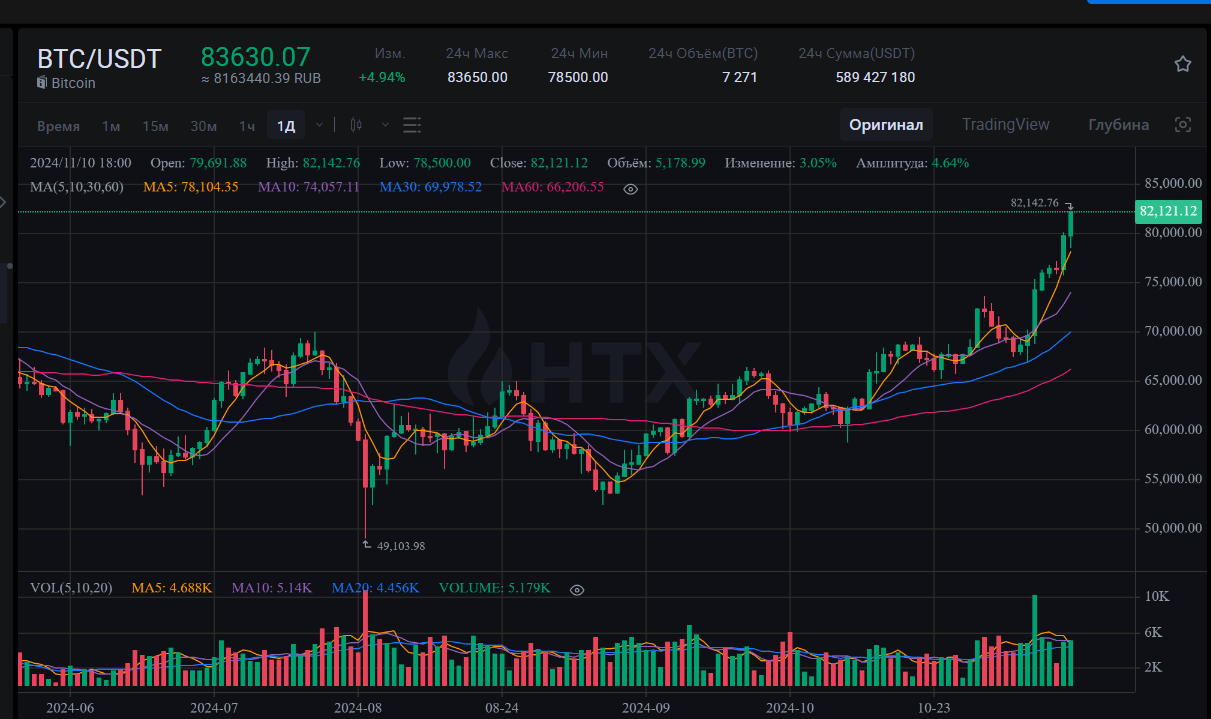1211x719 pixels.
Task: Click the tallest green volume bar
Action: (1034, 640)
